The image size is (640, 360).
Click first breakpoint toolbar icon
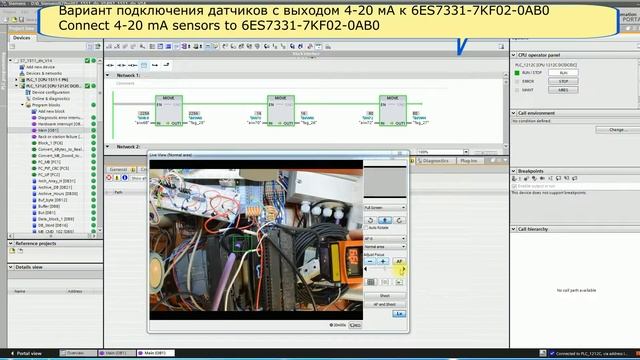pos(515,178)
